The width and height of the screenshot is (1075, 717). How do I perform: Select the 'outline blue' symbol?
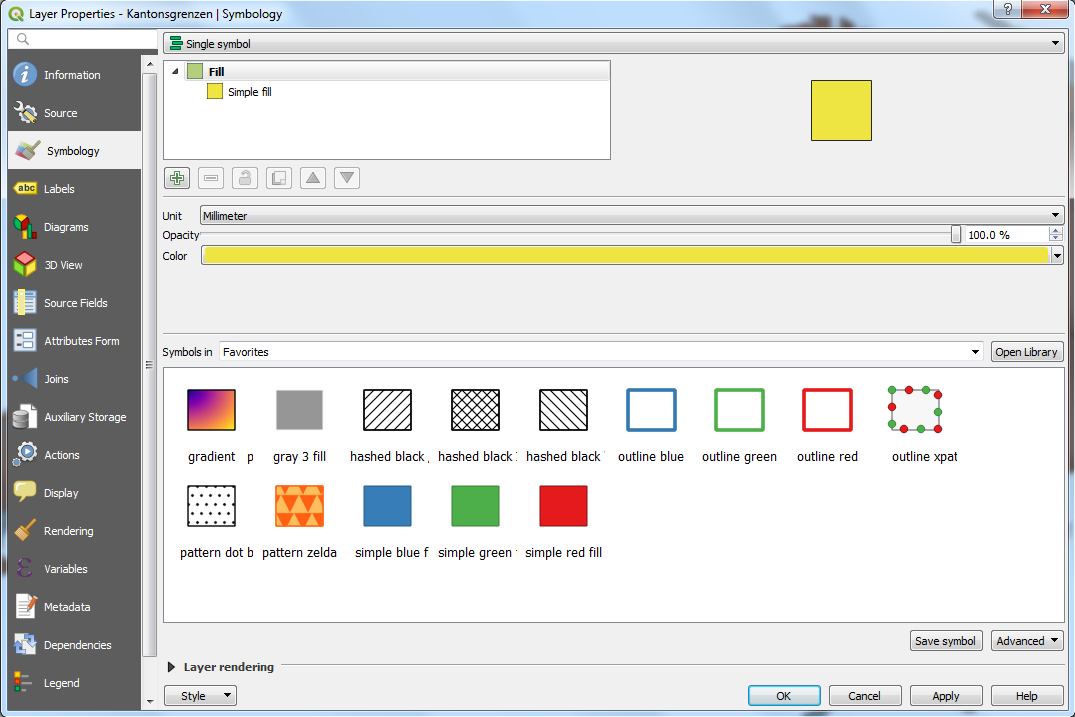point(651,410)
